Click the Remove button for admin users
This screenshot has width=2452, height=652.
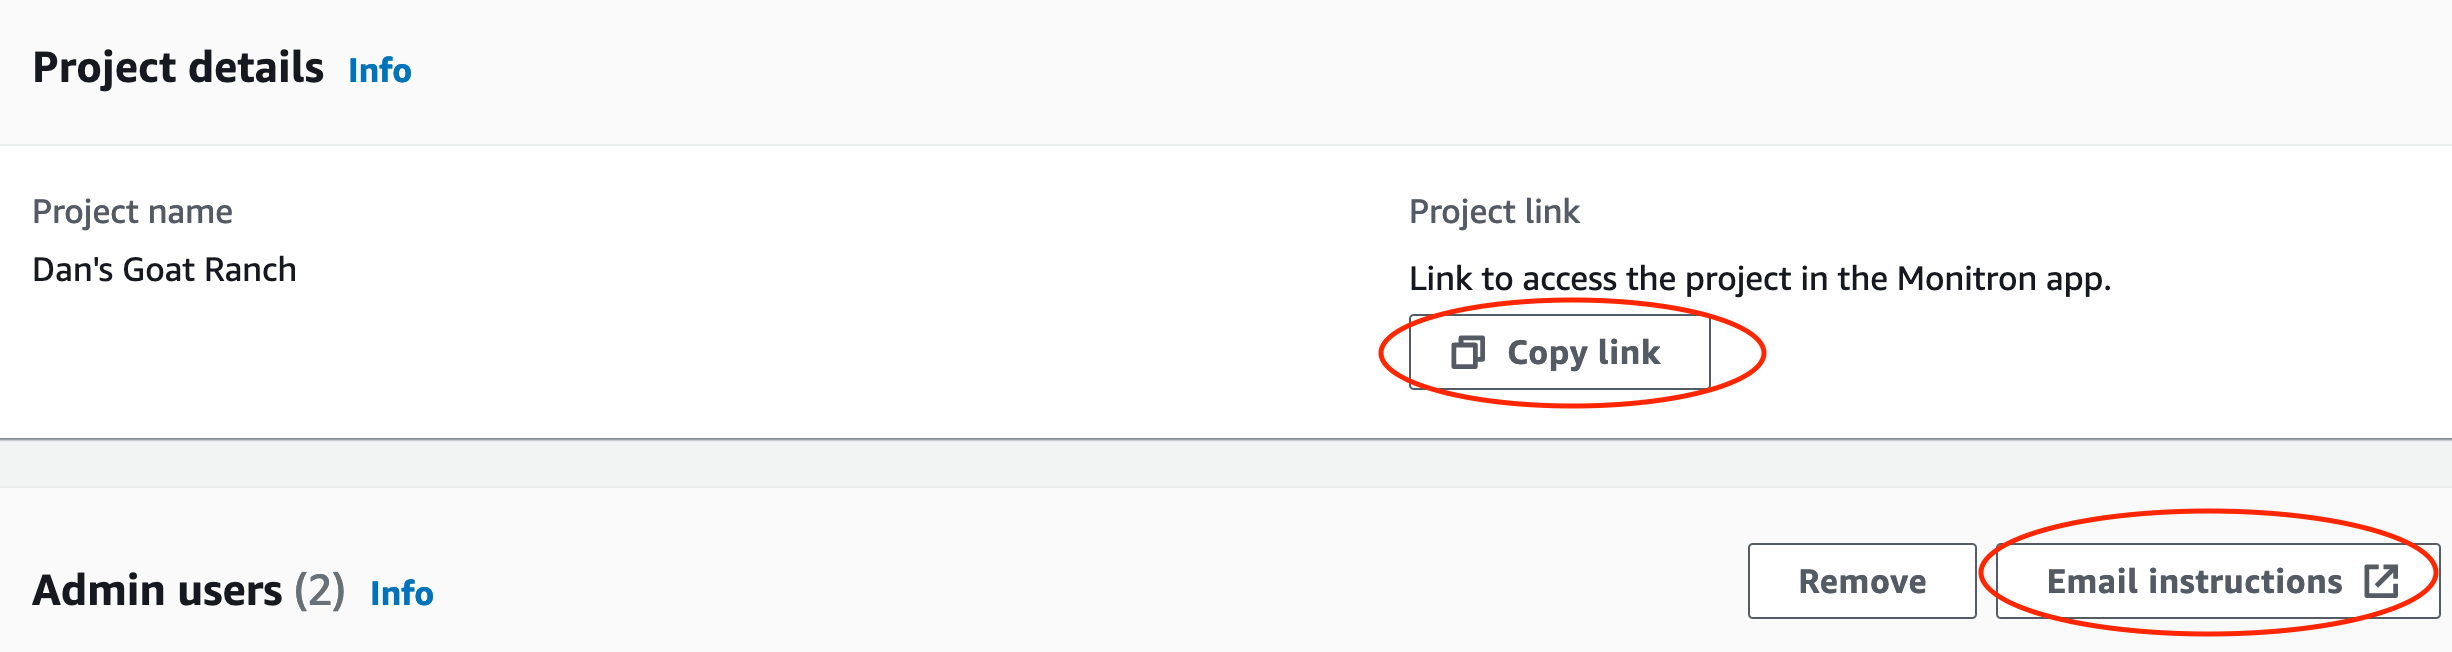tap(1861, 581)
